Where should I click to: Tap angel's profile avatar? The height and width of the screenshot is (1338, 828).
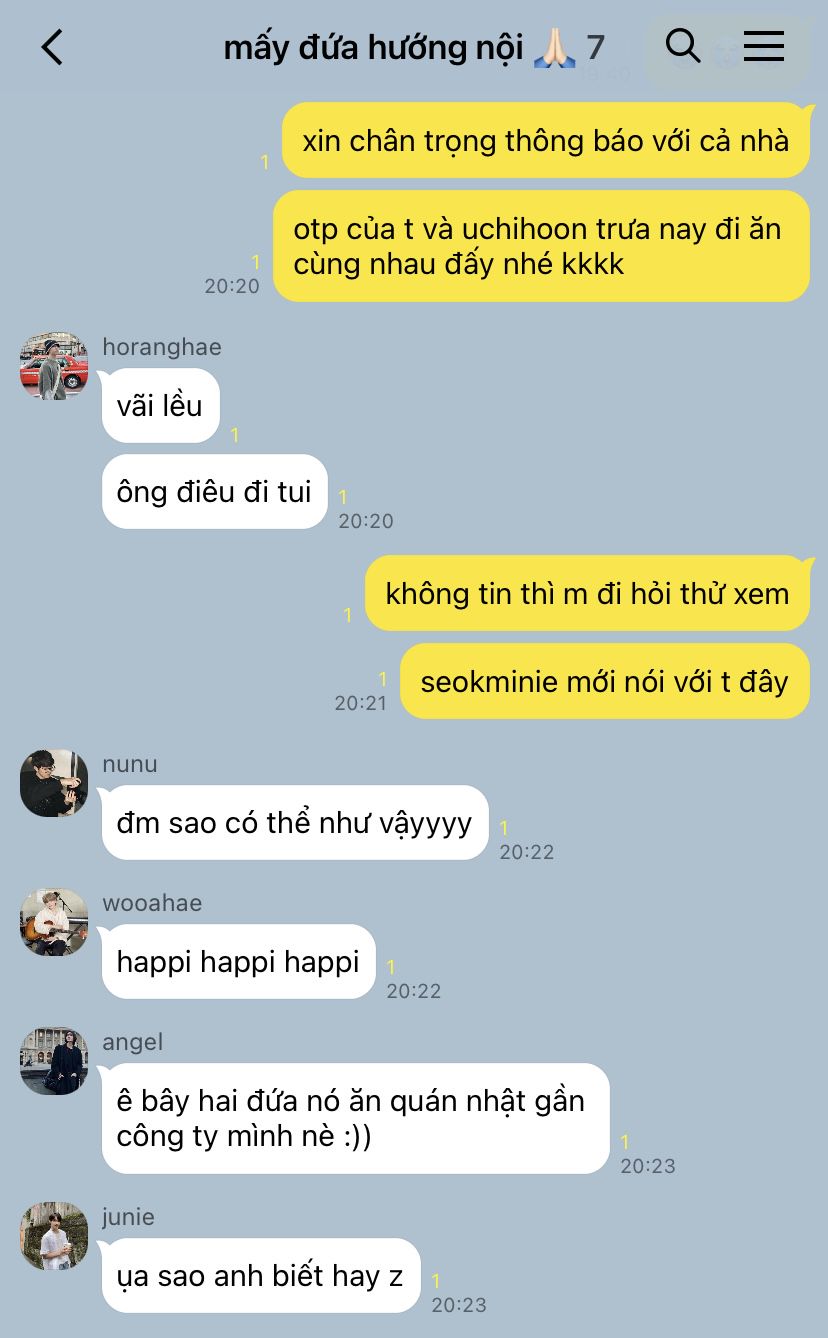point(54,1061)
